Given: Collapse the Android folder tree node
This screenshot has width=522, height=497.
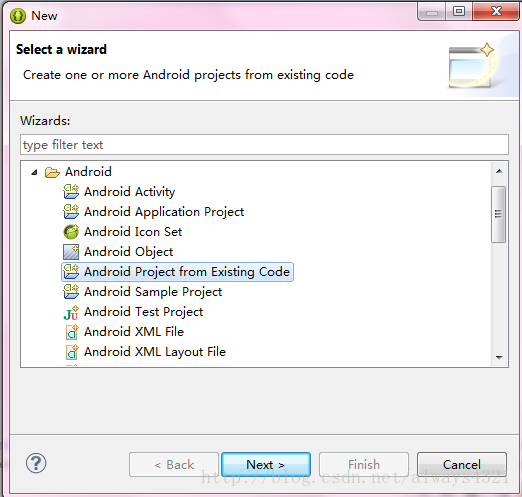Looking at the screenshot, I should [x=34, y=172].
